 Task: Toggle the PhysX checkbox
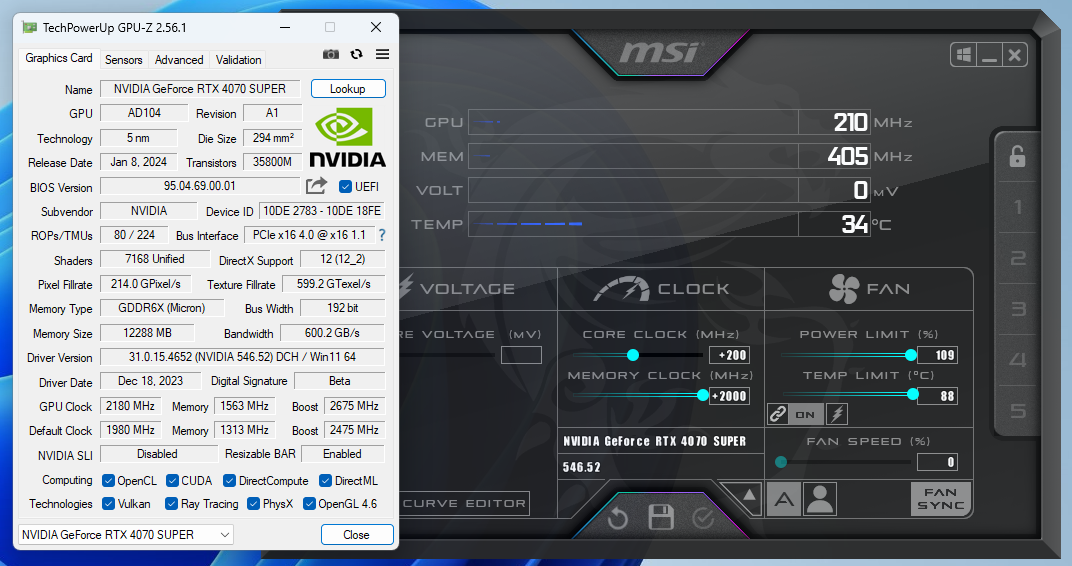click(254, 503)
